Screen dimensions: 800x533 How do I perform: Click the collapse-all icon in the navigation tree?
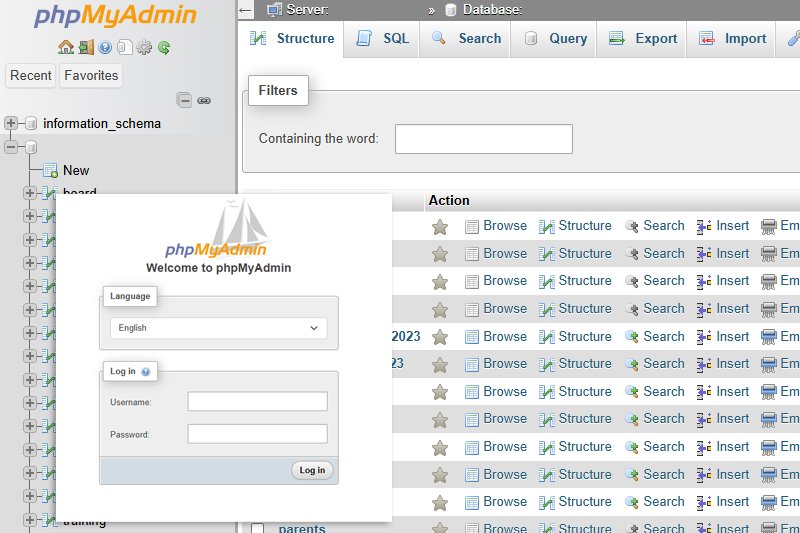pyautogui.click(x=184, y=100)
